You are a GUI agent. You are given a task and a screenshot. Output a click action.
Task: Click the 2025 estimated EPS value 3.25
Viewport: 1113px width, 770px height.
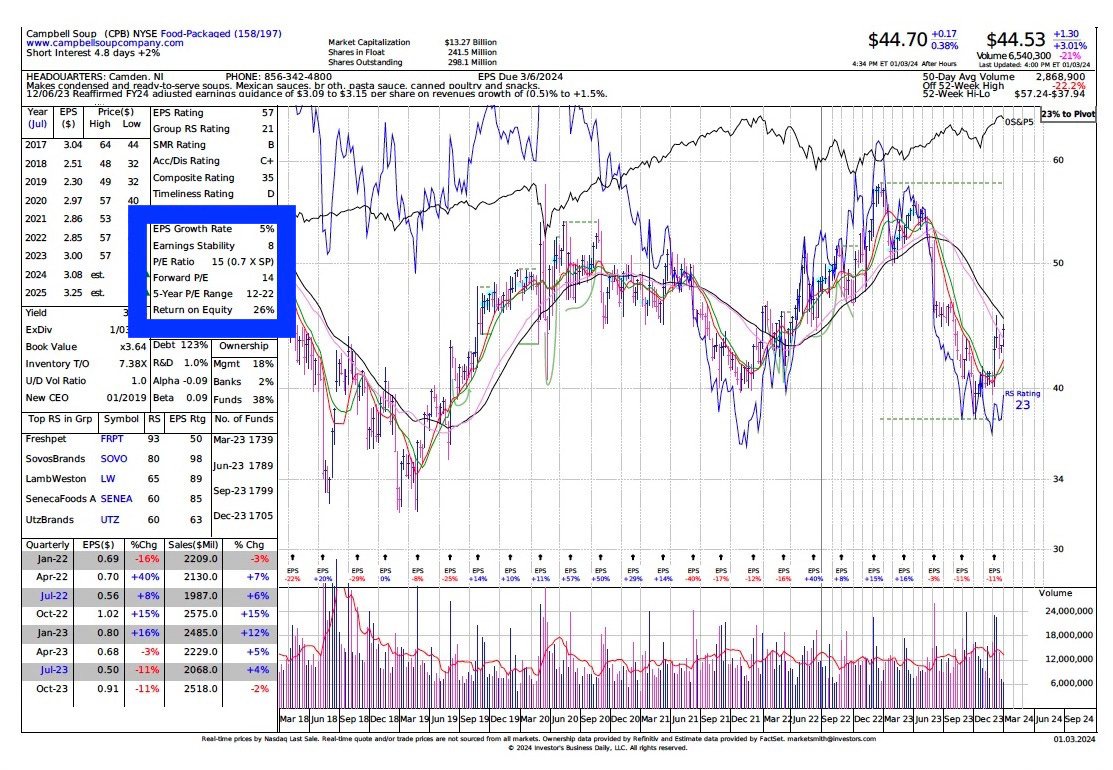[73, 293]
